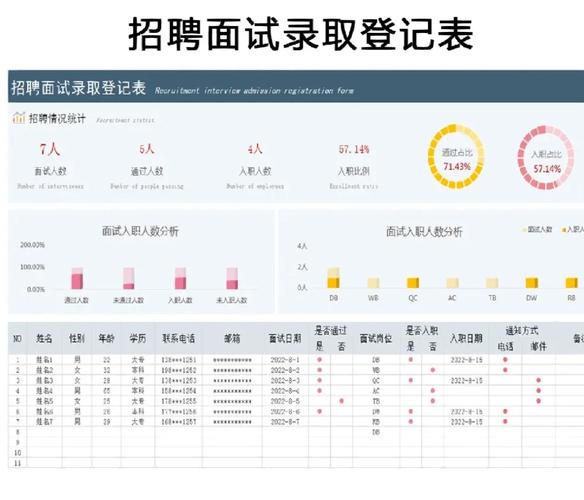Screen dimensions: 584x500
Task: Click the English subtitle in the dark banner
Action: tap(254, 91)
